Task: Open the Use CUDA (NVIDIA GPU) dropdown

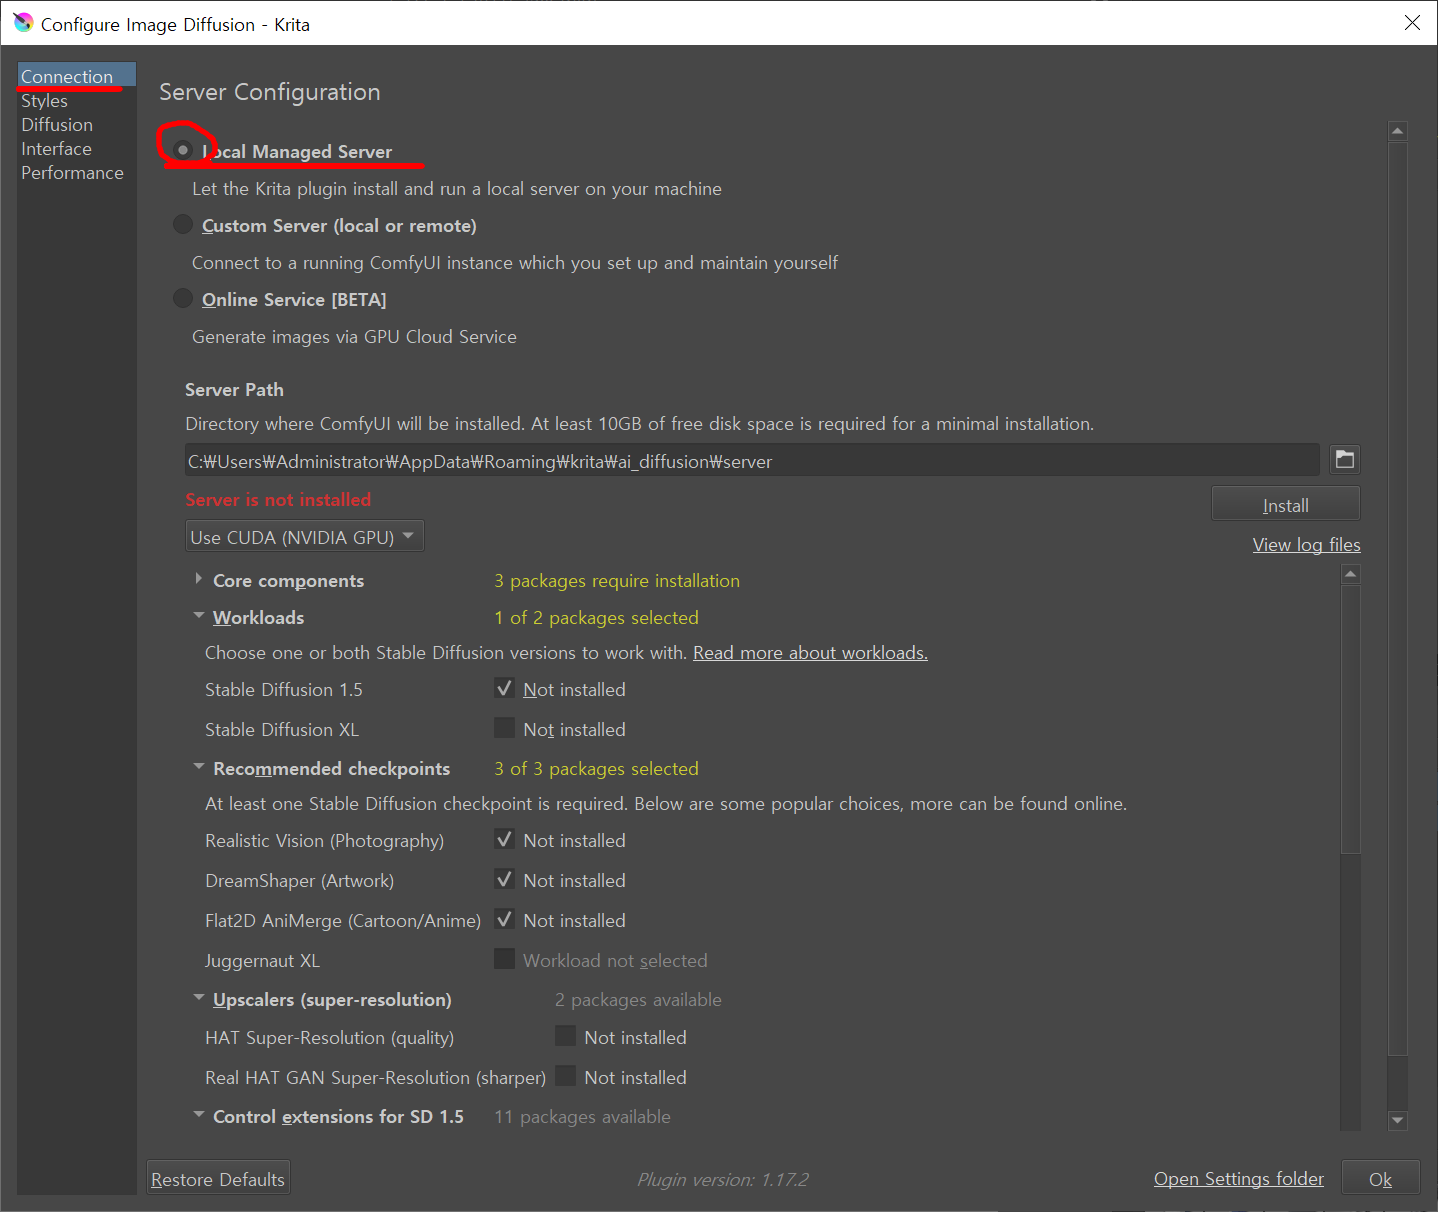Action: click(305, 537)
